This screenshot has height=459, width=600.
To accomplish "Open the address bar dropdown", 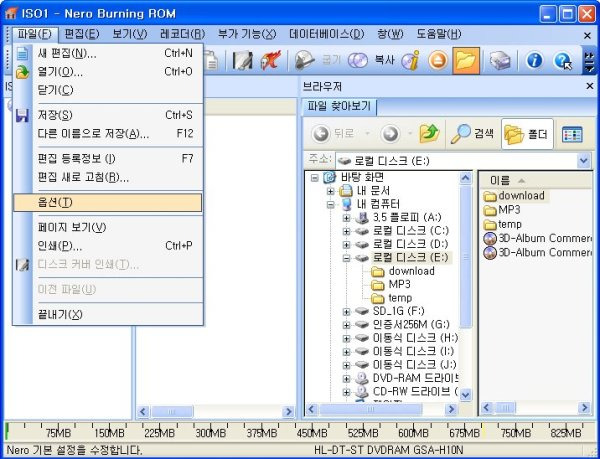I will 584,161.
